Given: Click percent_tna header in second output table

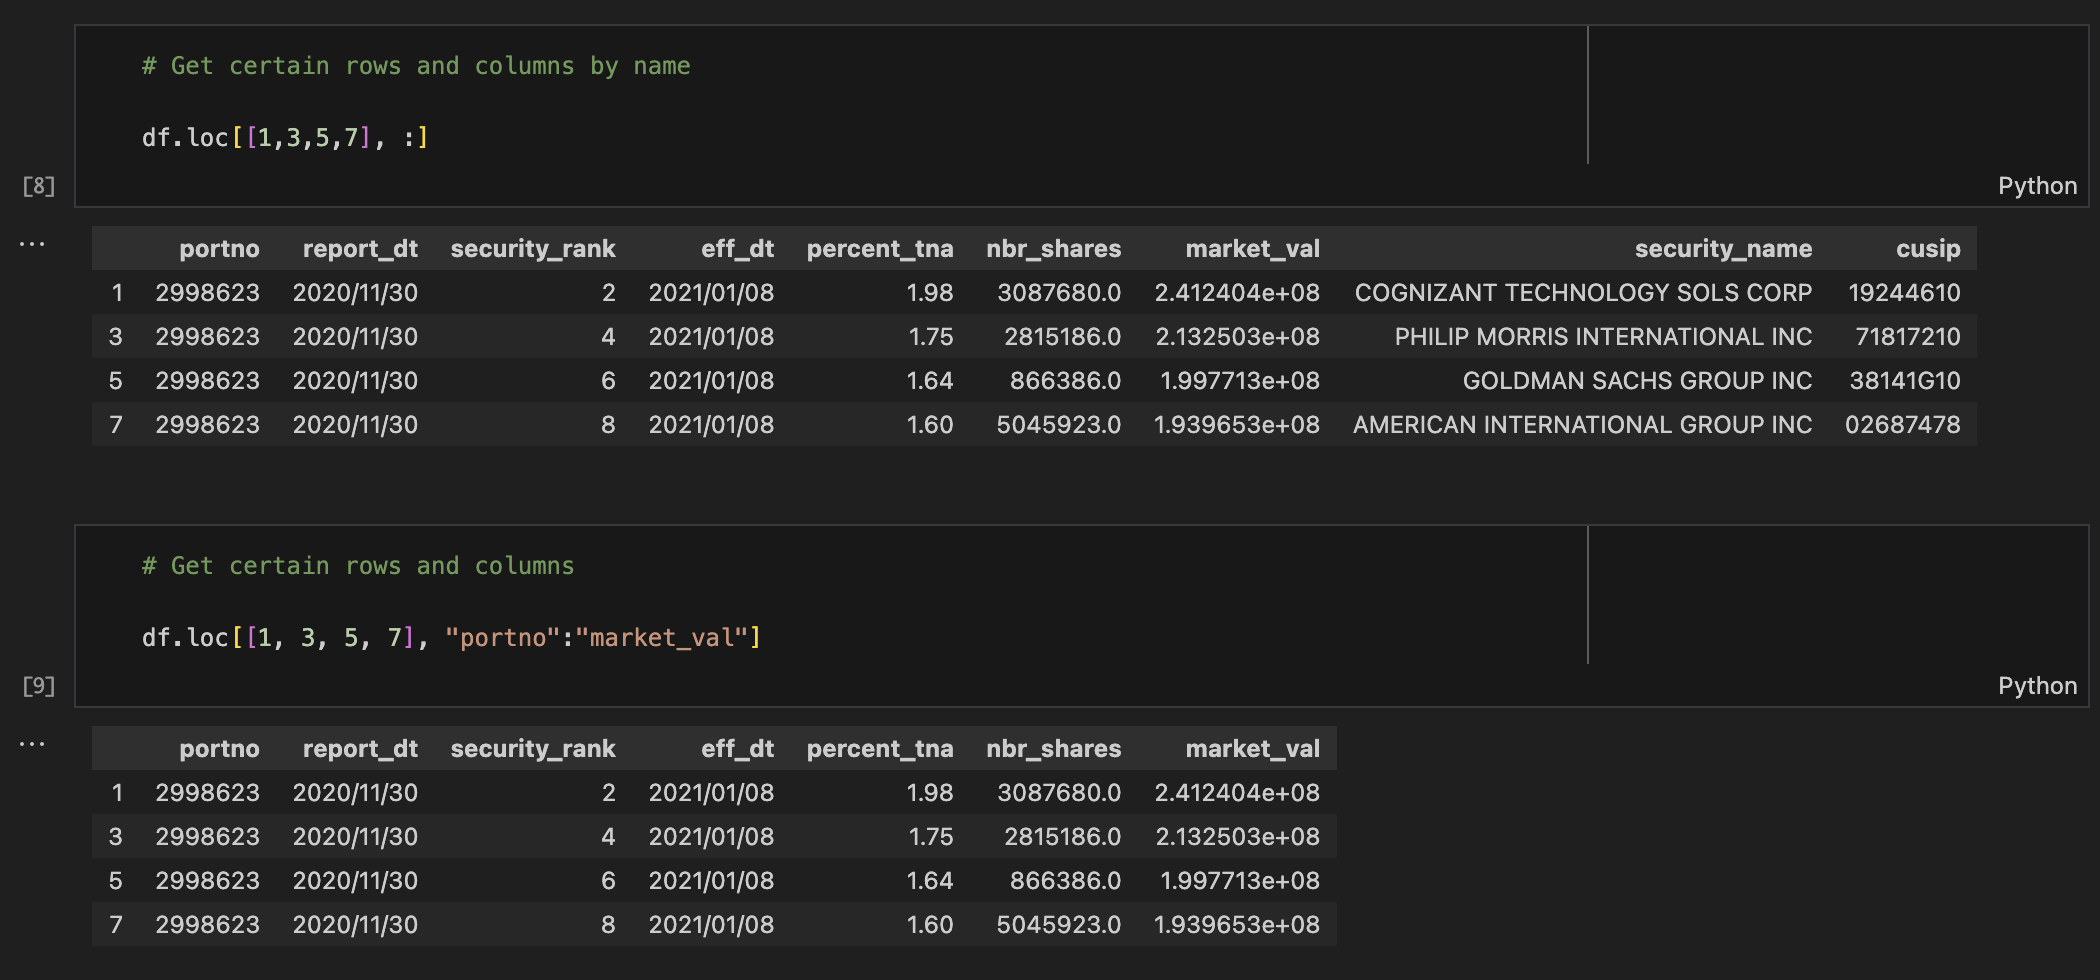Looking at the screenshot, I should pyautogui.click(x=880, y=749).
